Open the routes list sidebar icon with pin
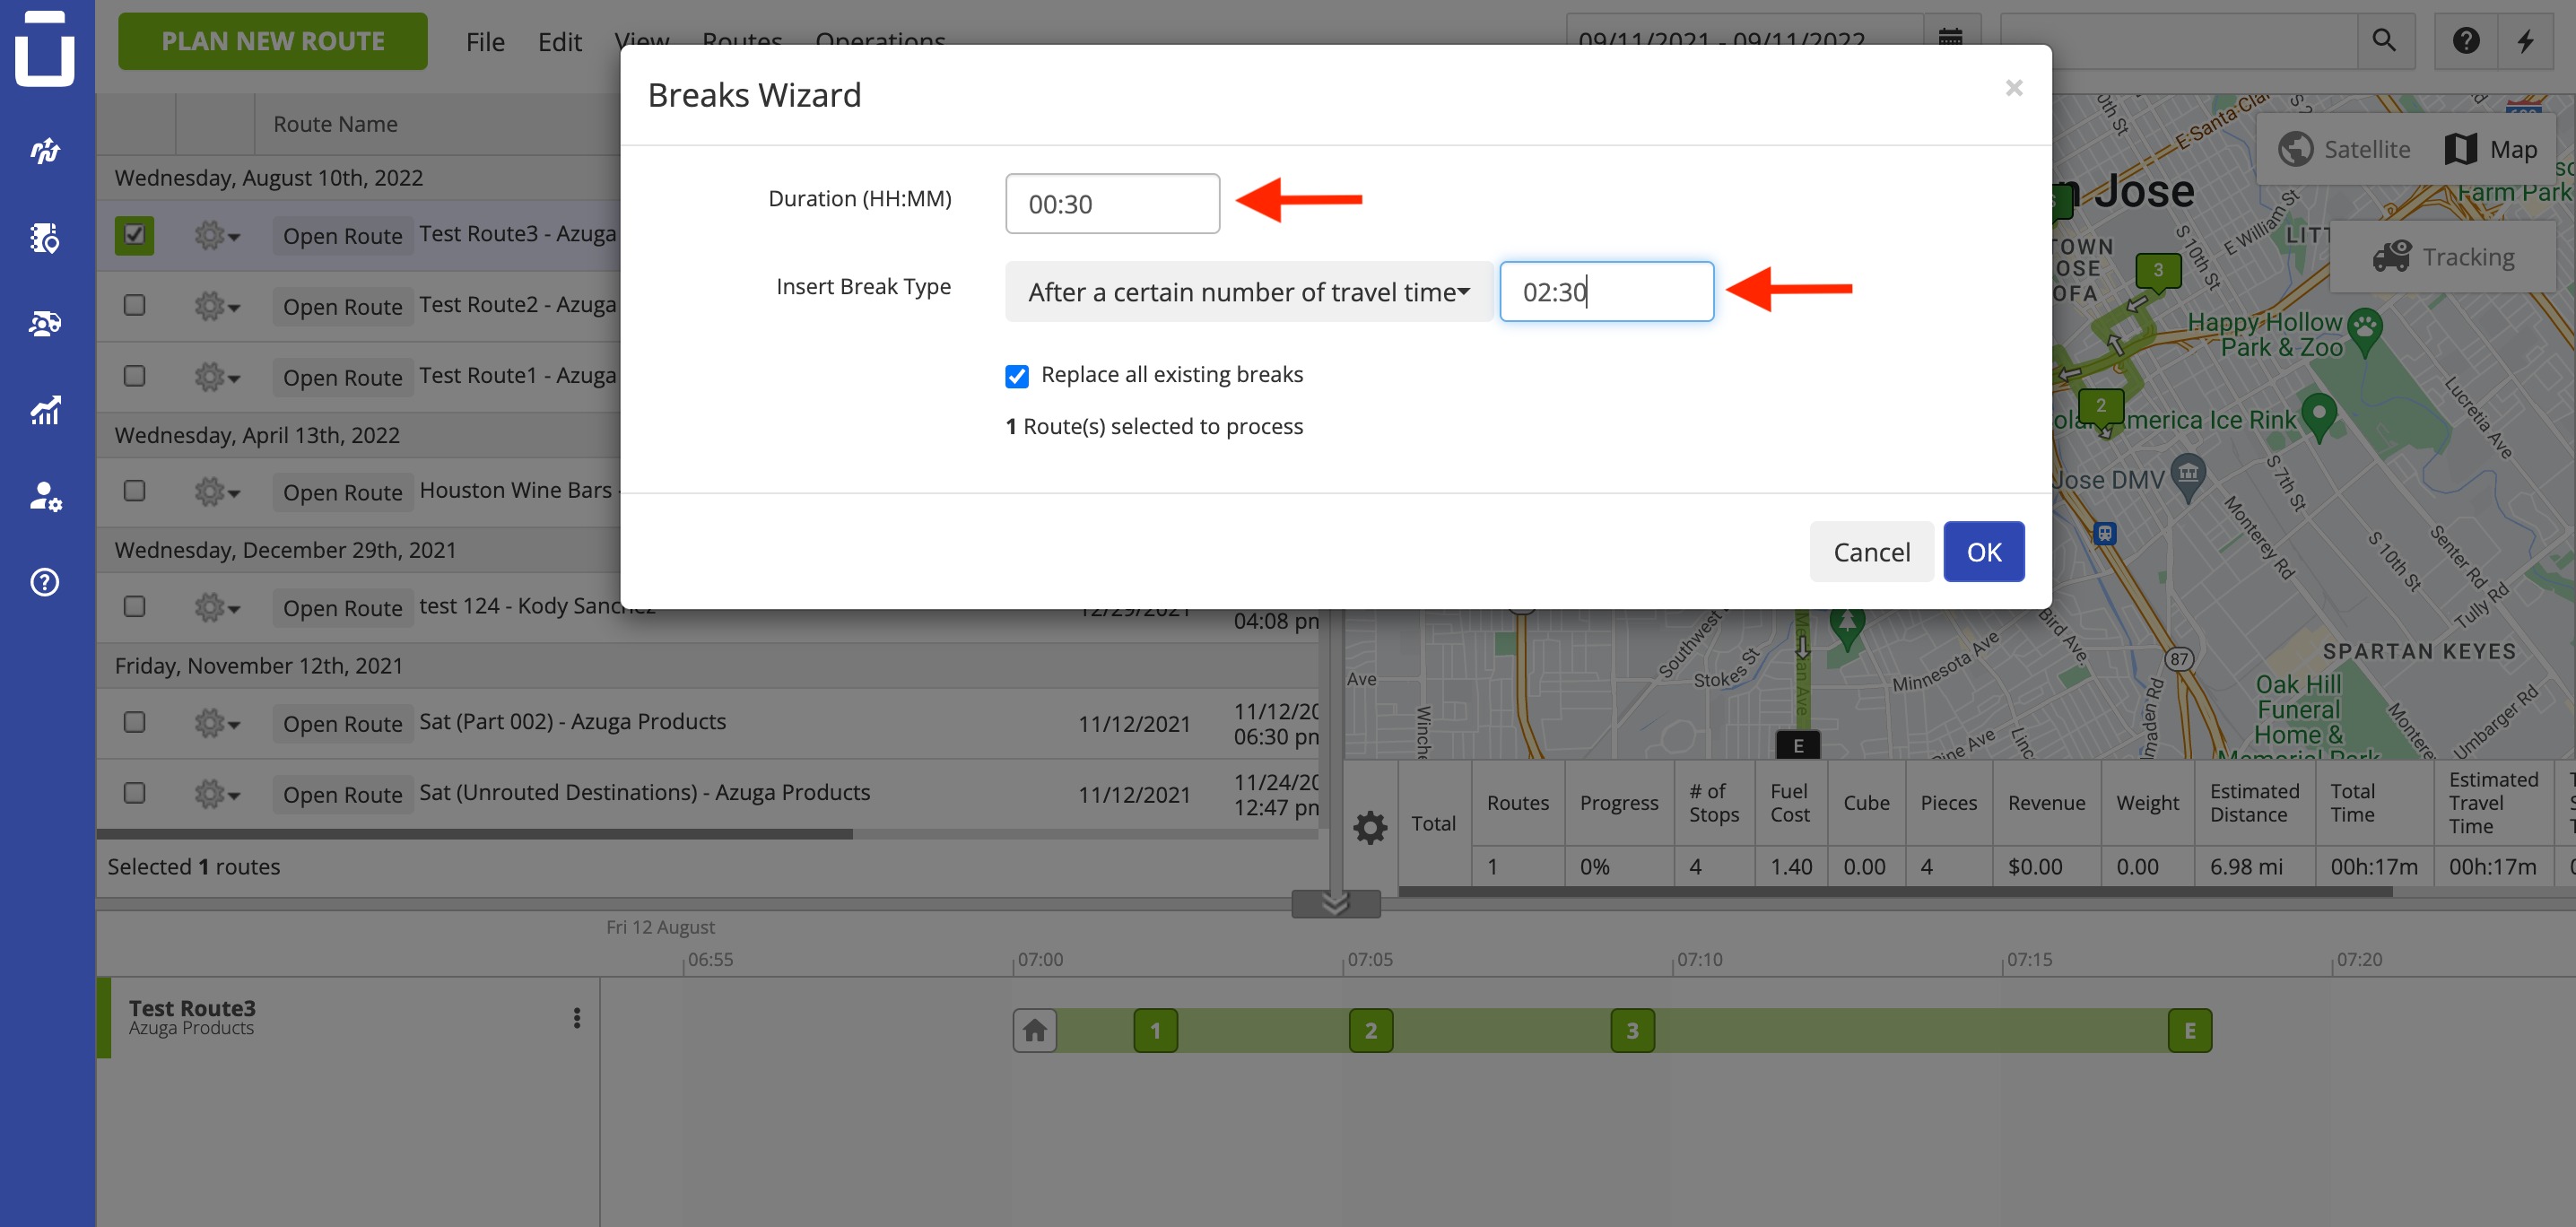 click(45, 238)
